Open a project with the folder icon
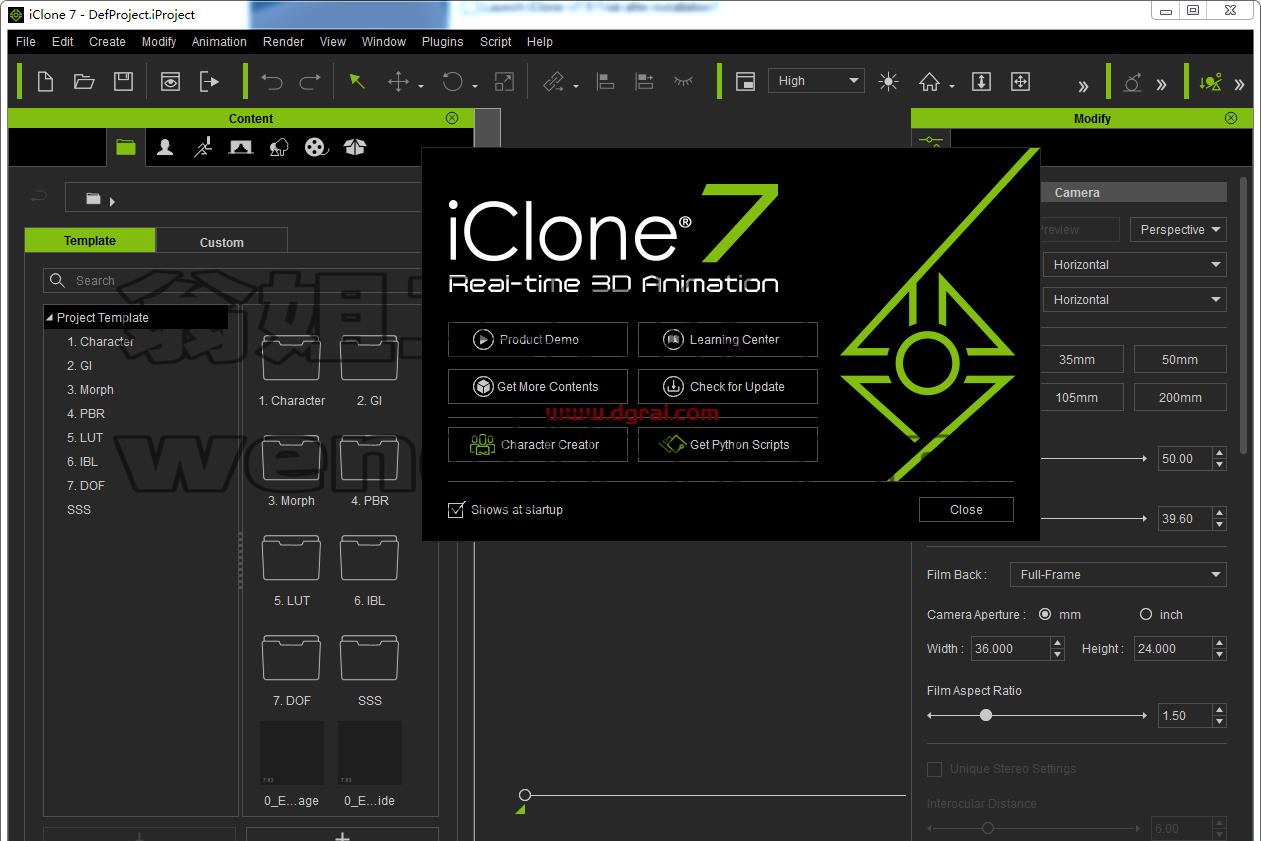The height and width of the screenshot is (841, 1261). pos(84,82)
